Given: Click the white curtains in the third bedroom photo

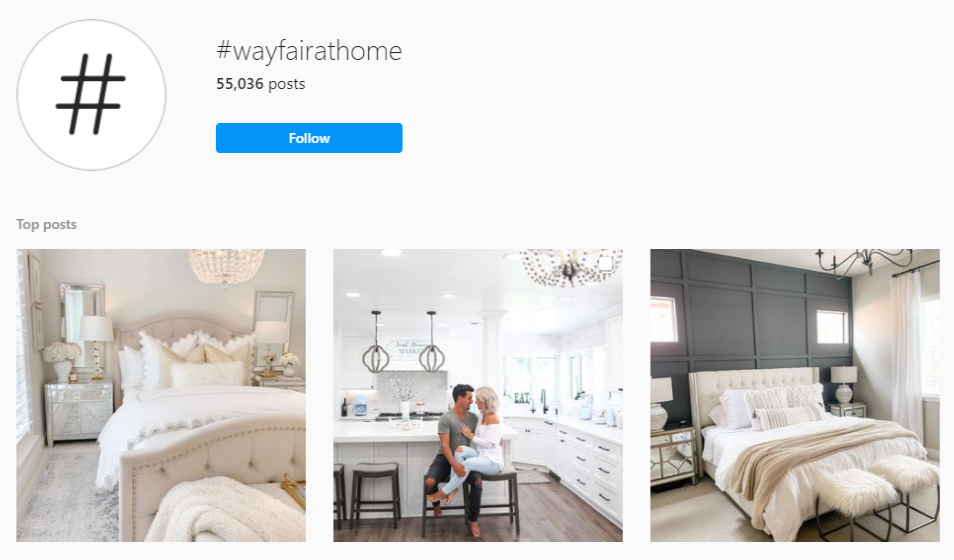Looking at the screenshot, I should tap(907, 353).
